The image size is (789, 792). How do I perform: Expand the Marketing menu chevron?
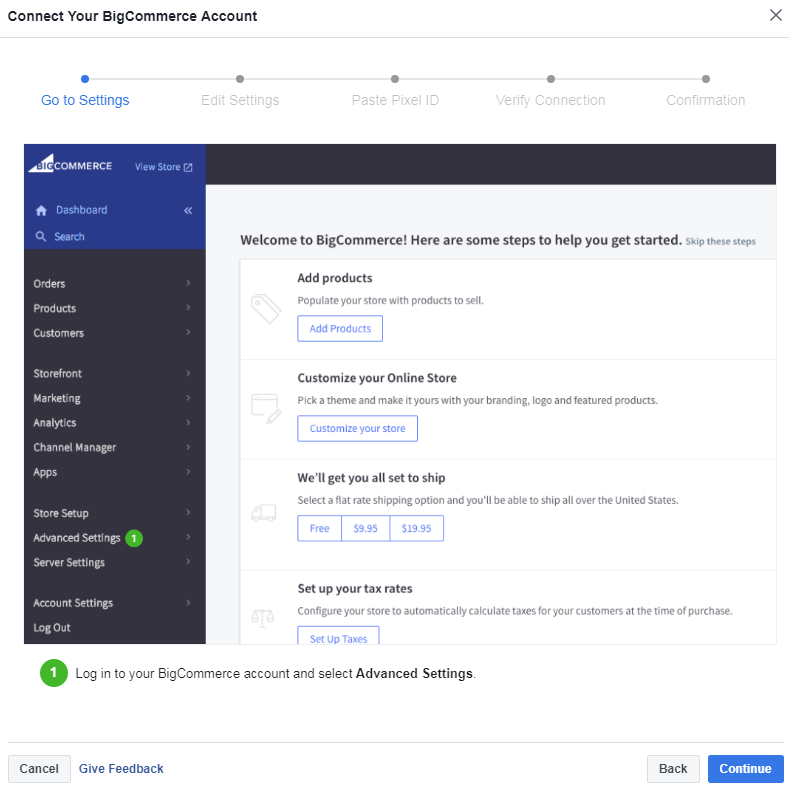coord(188,398)
